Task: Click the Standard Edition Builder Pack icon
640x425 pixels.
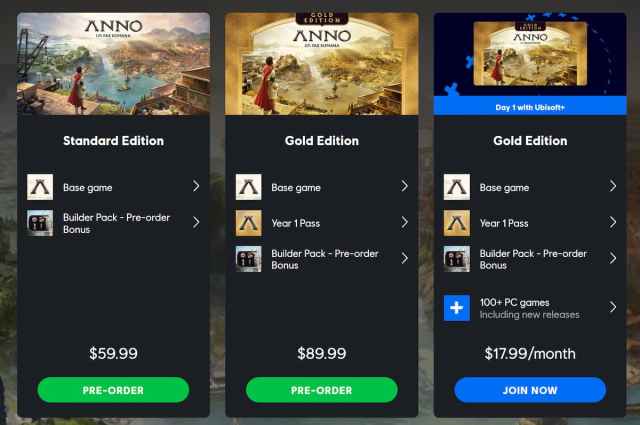Action: [x=41, y=222]
